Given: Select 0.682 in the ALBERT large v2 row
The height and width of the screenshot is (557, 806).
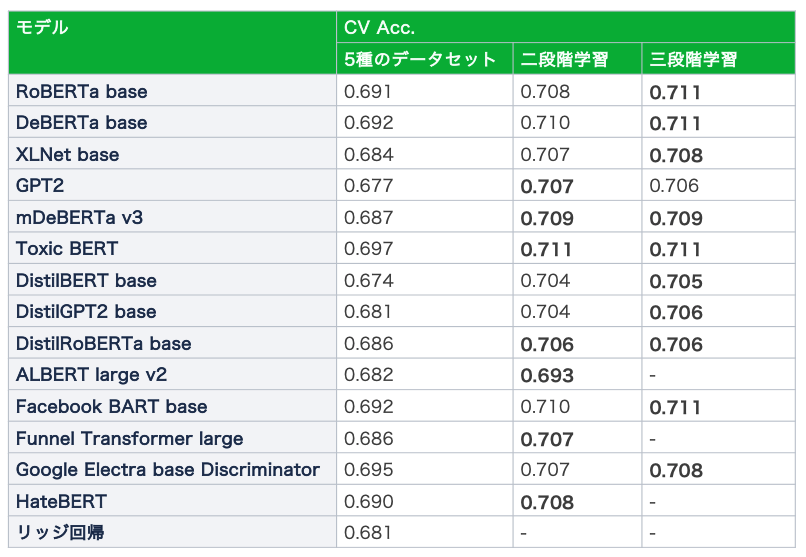Looking at the screenshot, I should click(x=369, y=375).
